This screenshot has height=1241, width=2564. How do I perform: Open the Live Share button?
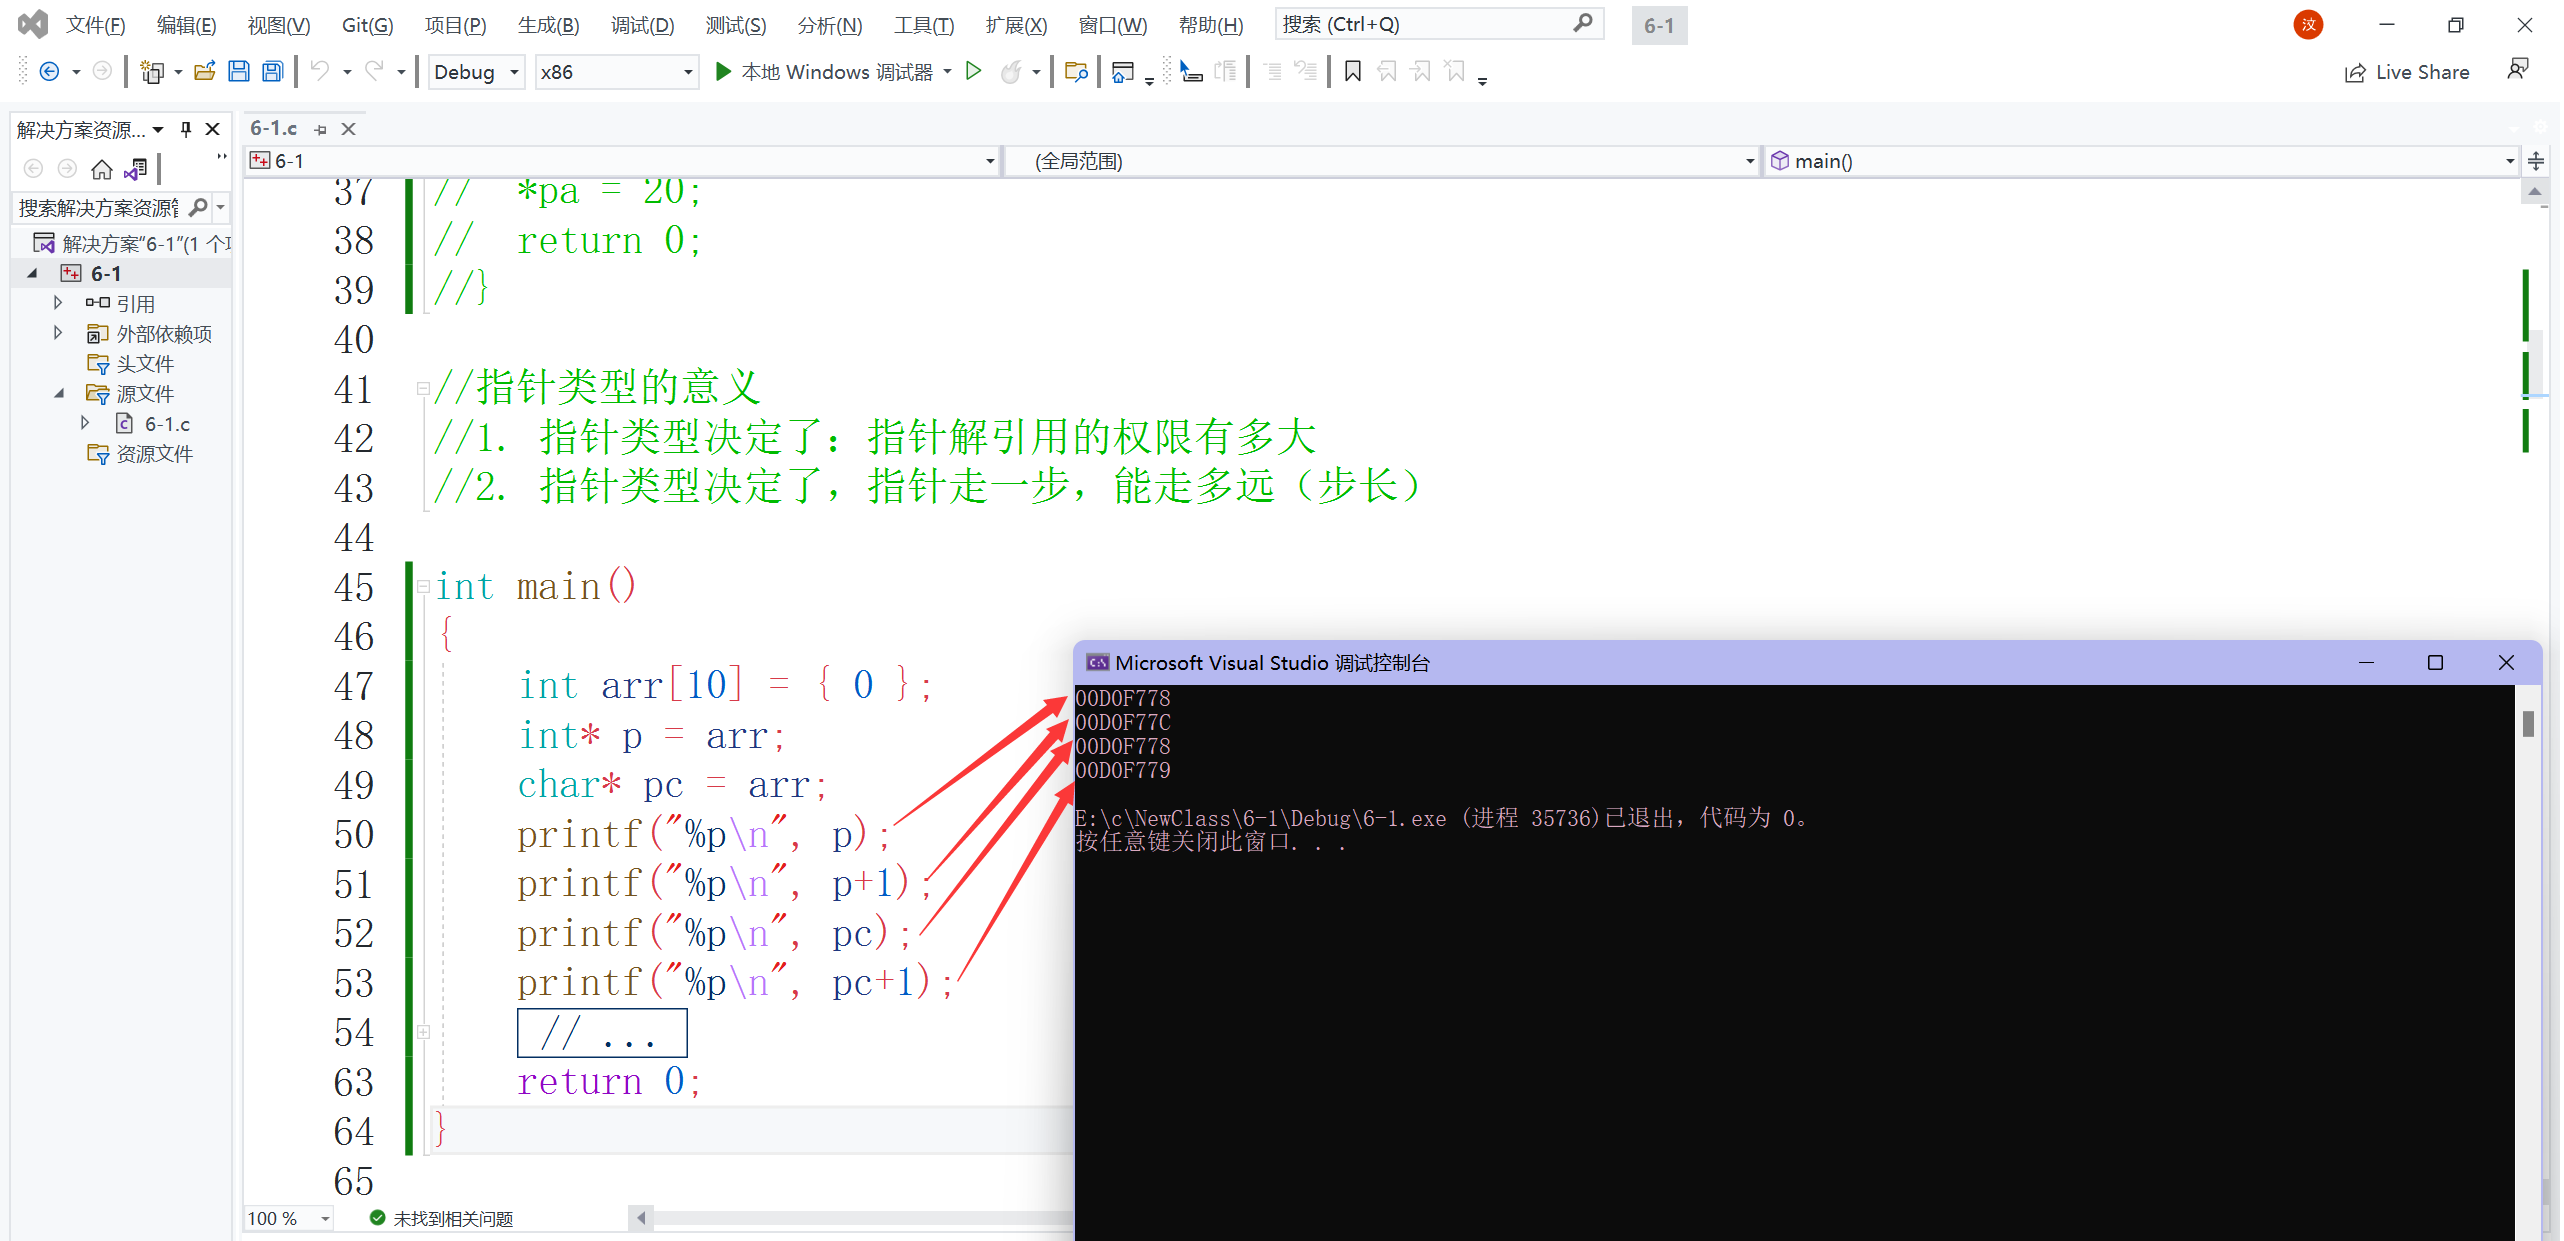click(2408, 72)
